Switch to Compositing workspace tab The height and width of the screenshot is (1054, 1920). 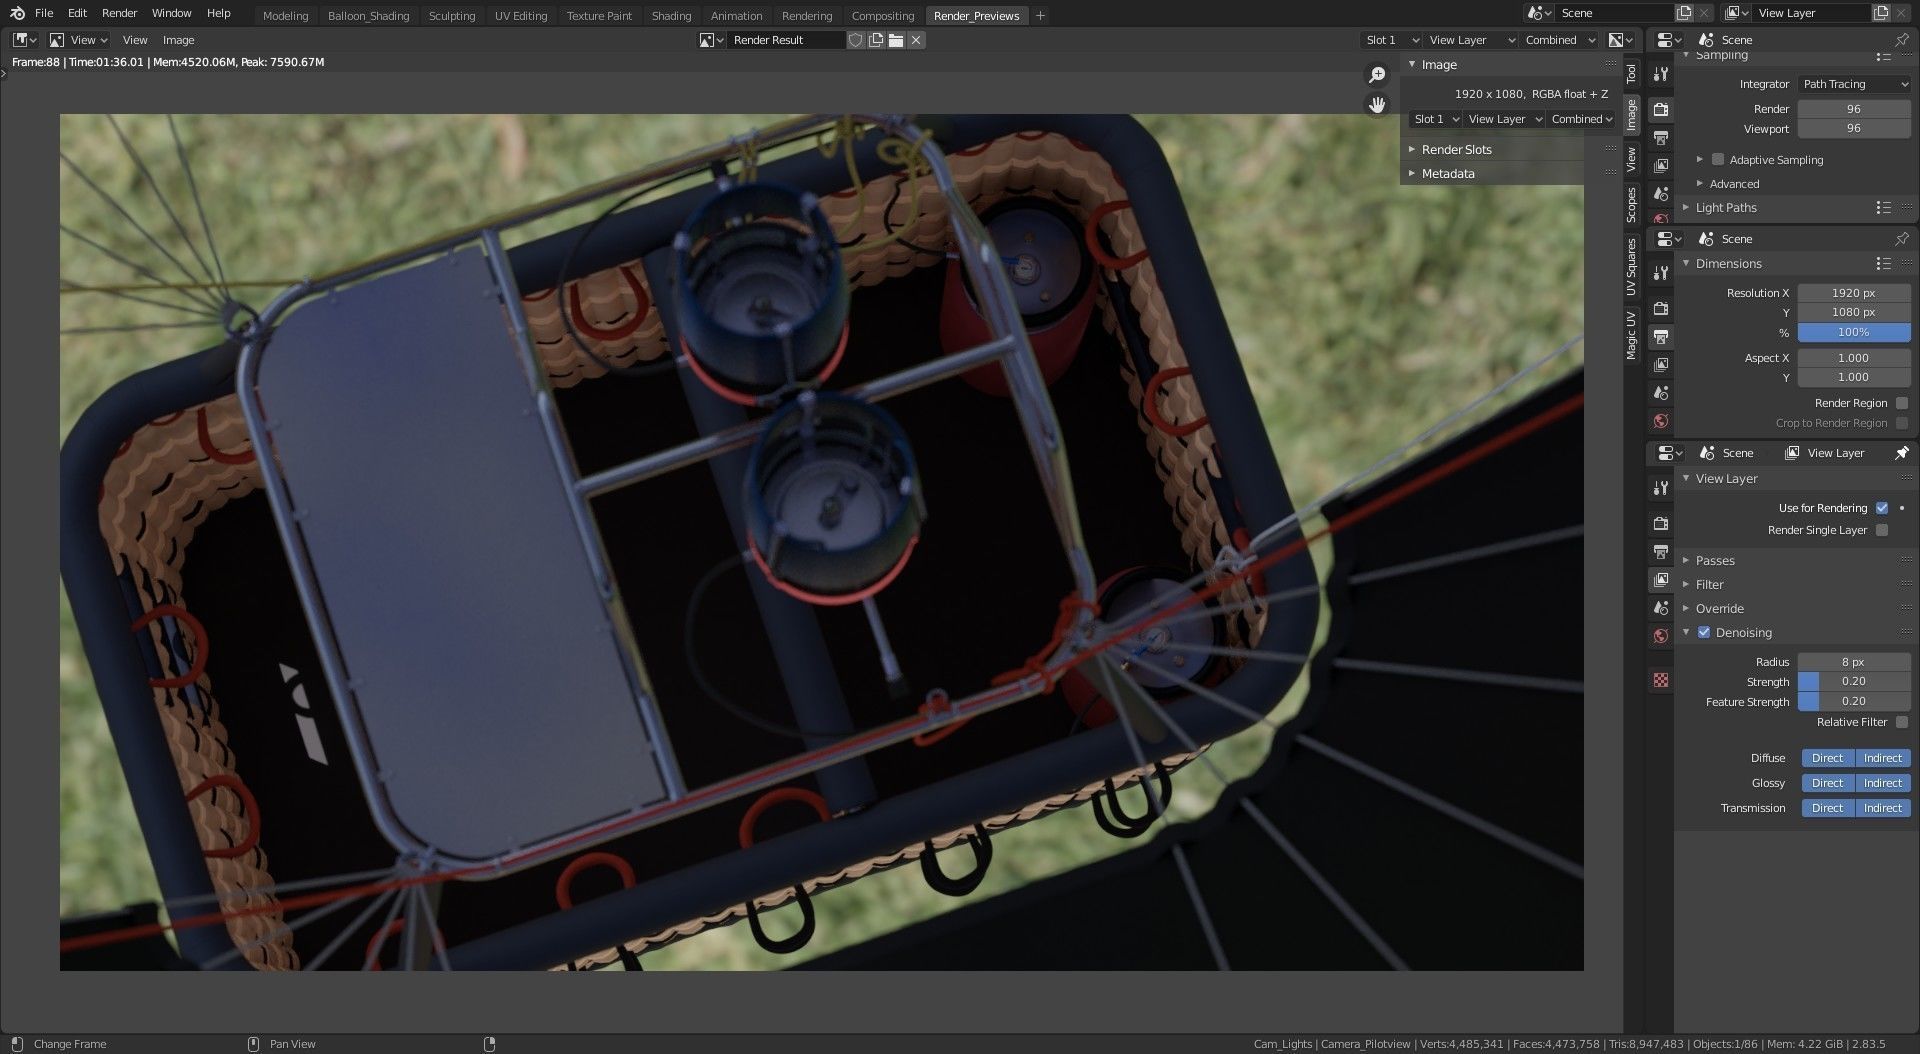[x=882, y=15]
